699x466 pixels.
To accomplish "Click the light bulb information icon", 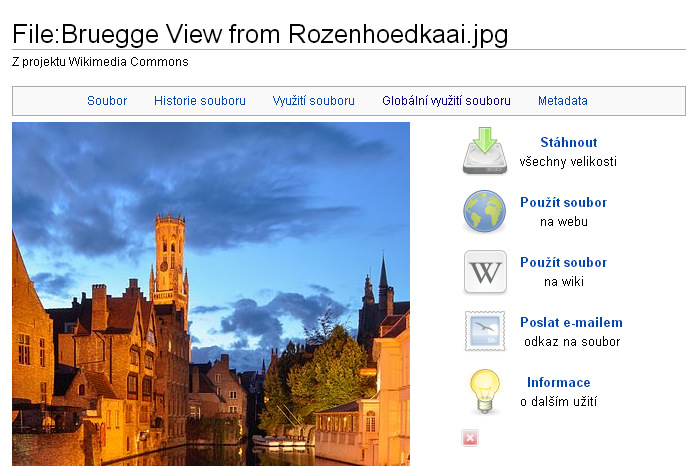I will coord(485,391).
